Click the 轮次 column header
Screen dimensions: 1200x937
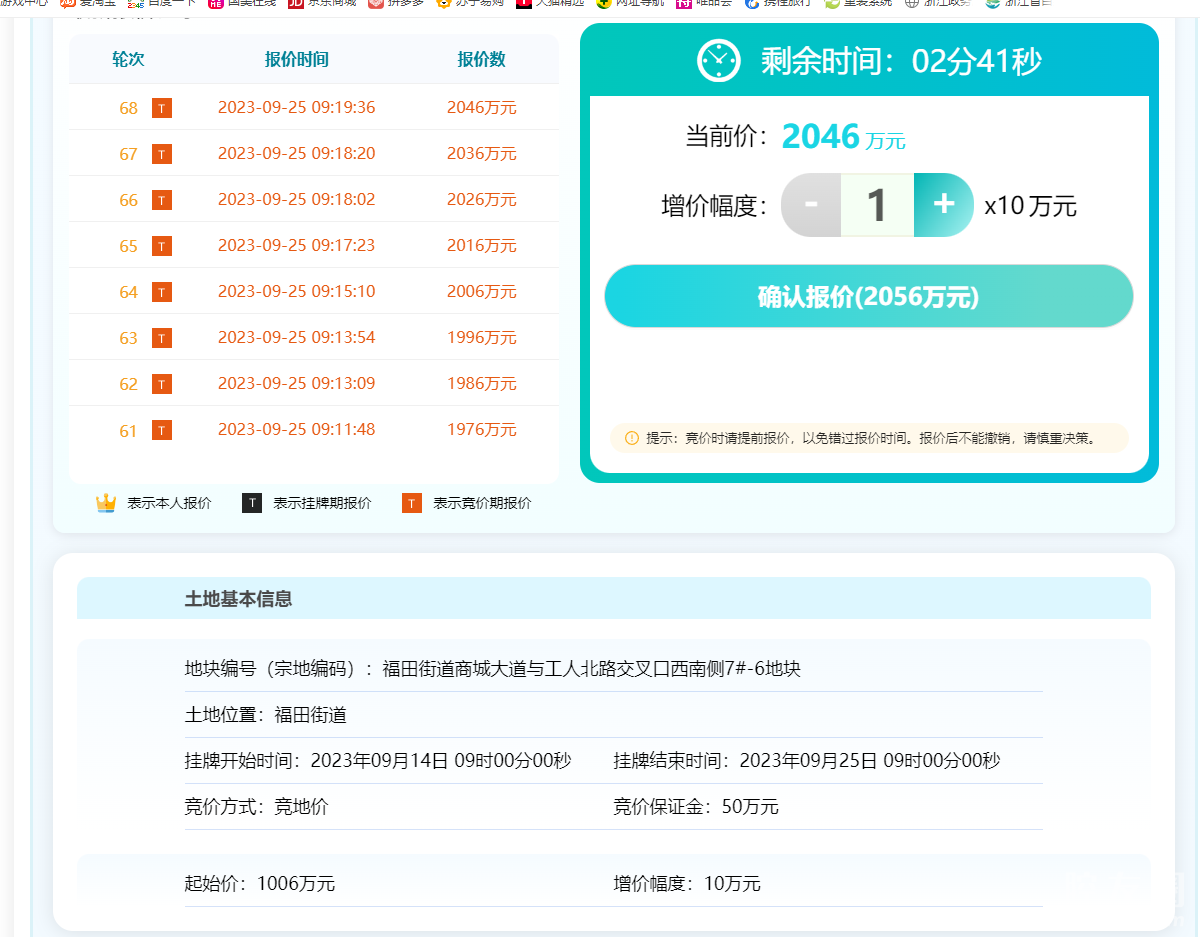pyautogui.click(x=128, y=60)
